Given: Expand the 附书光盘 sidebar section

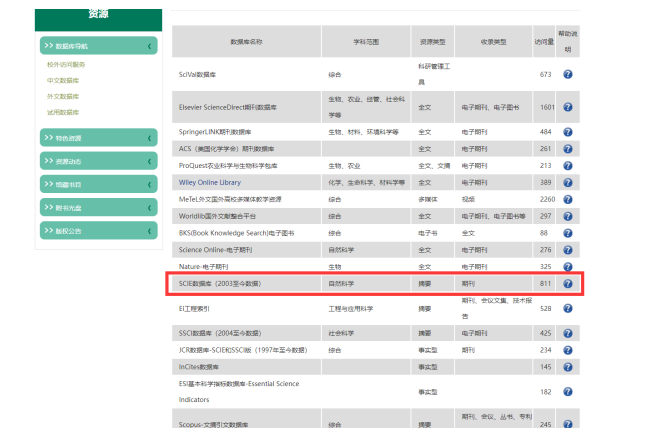Looking at the screenshot, I should coord(98,207).
